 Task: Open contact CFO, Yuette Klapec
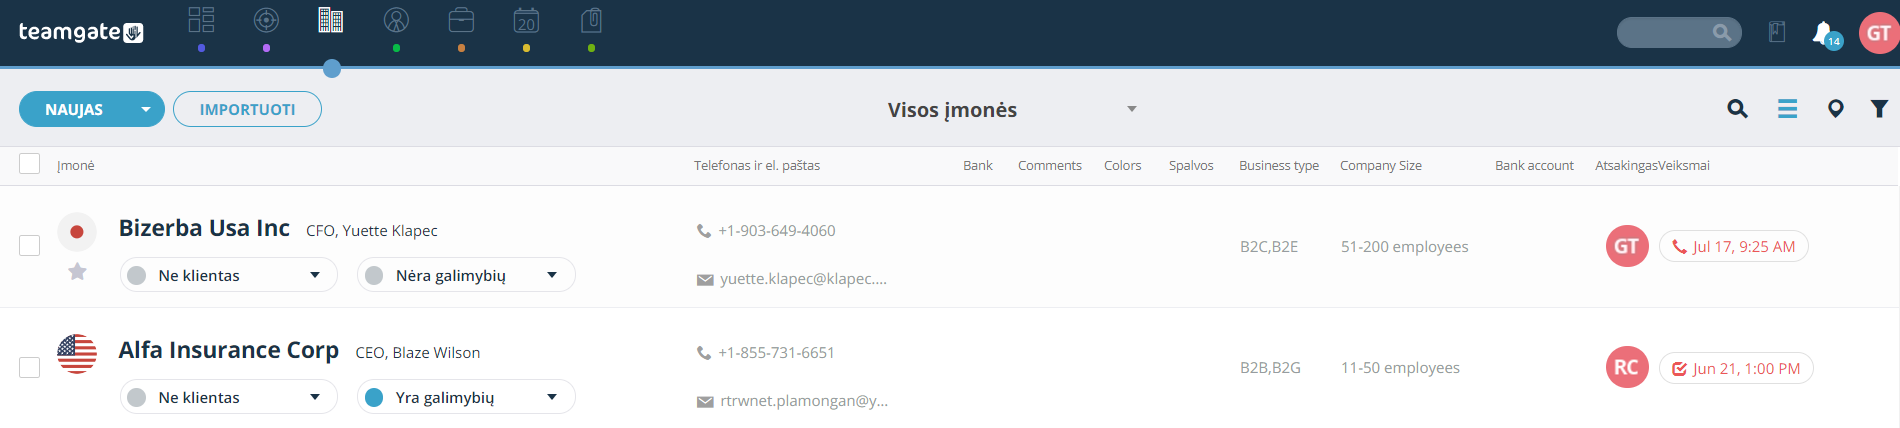click(372, 231)
